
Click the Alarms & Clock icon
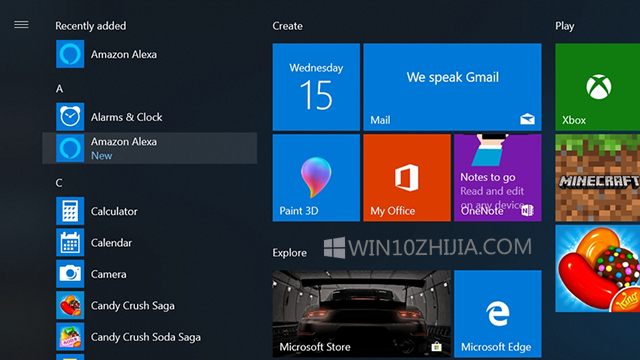[70, 117]
